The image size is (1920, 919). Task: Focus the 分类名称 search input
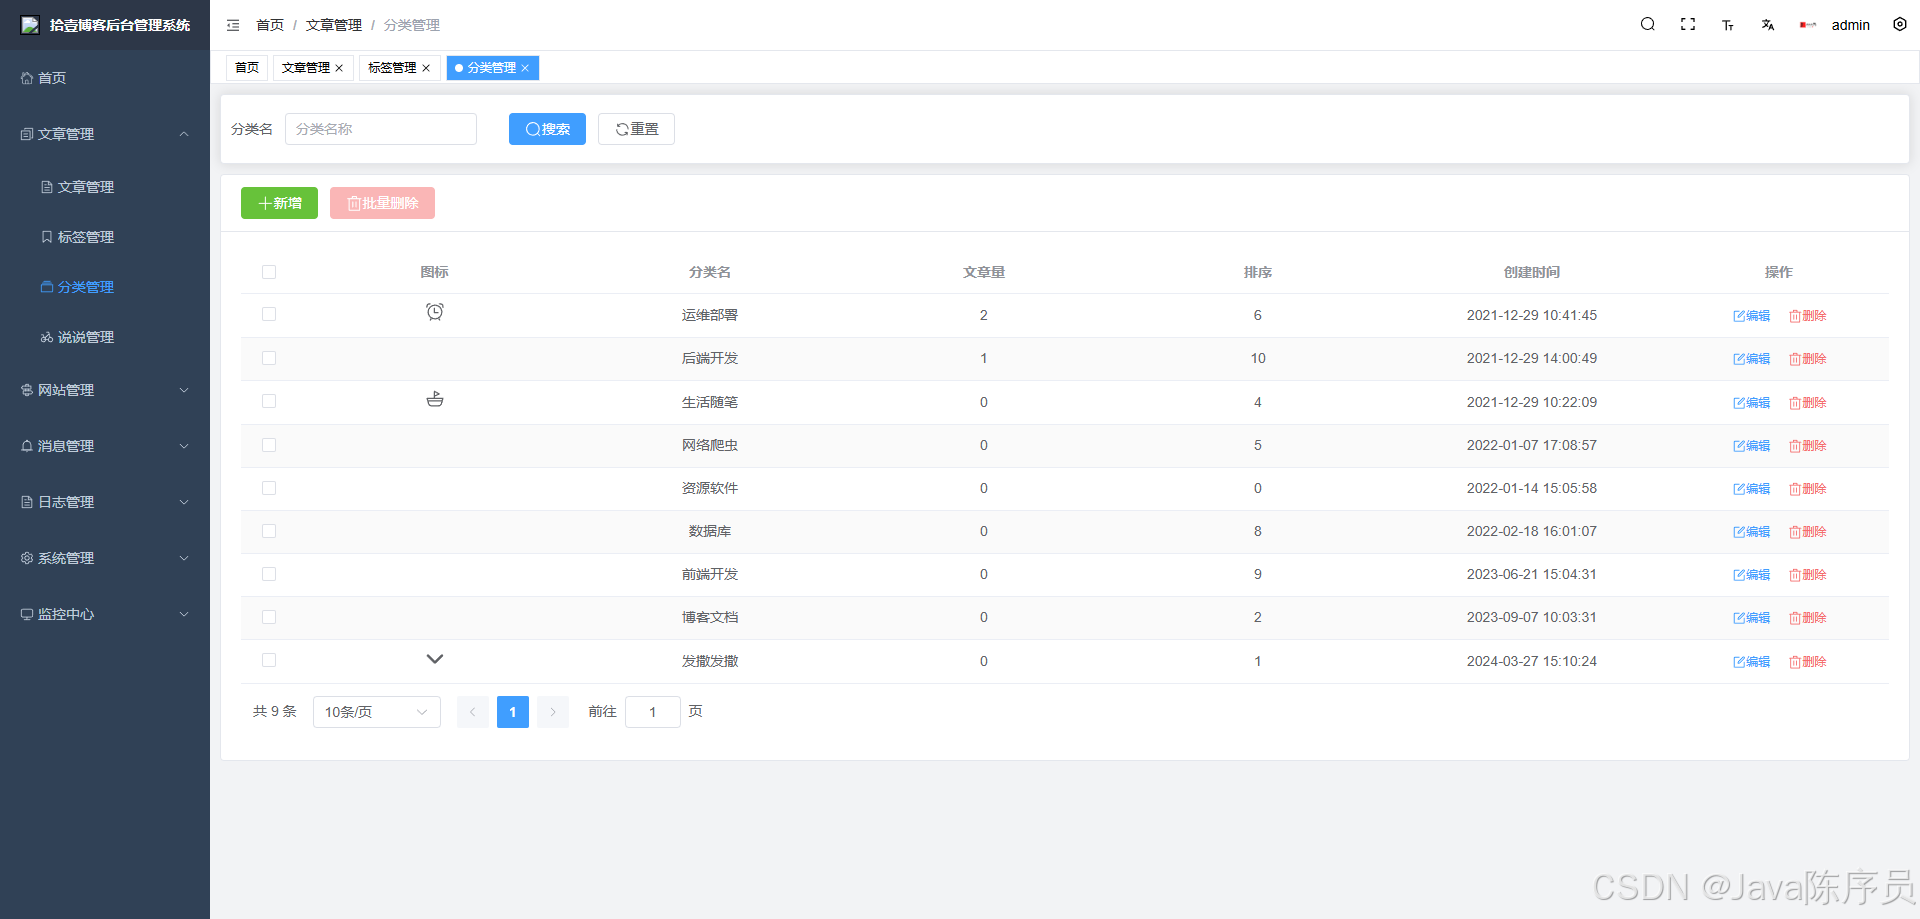(381, 129)
